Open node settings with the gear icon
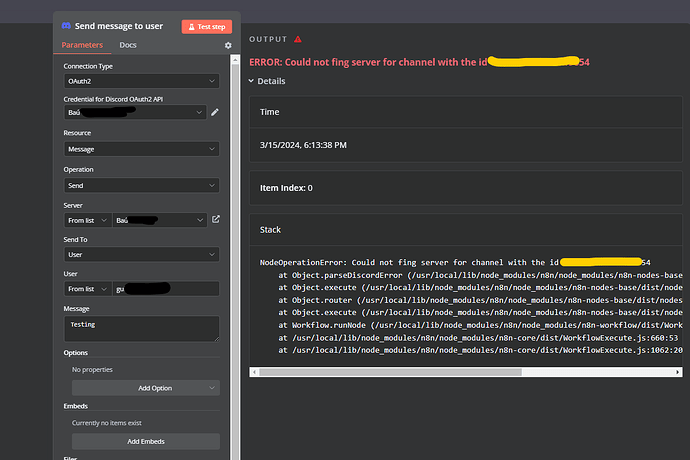690x460 pixels. (x=227, y=46)
